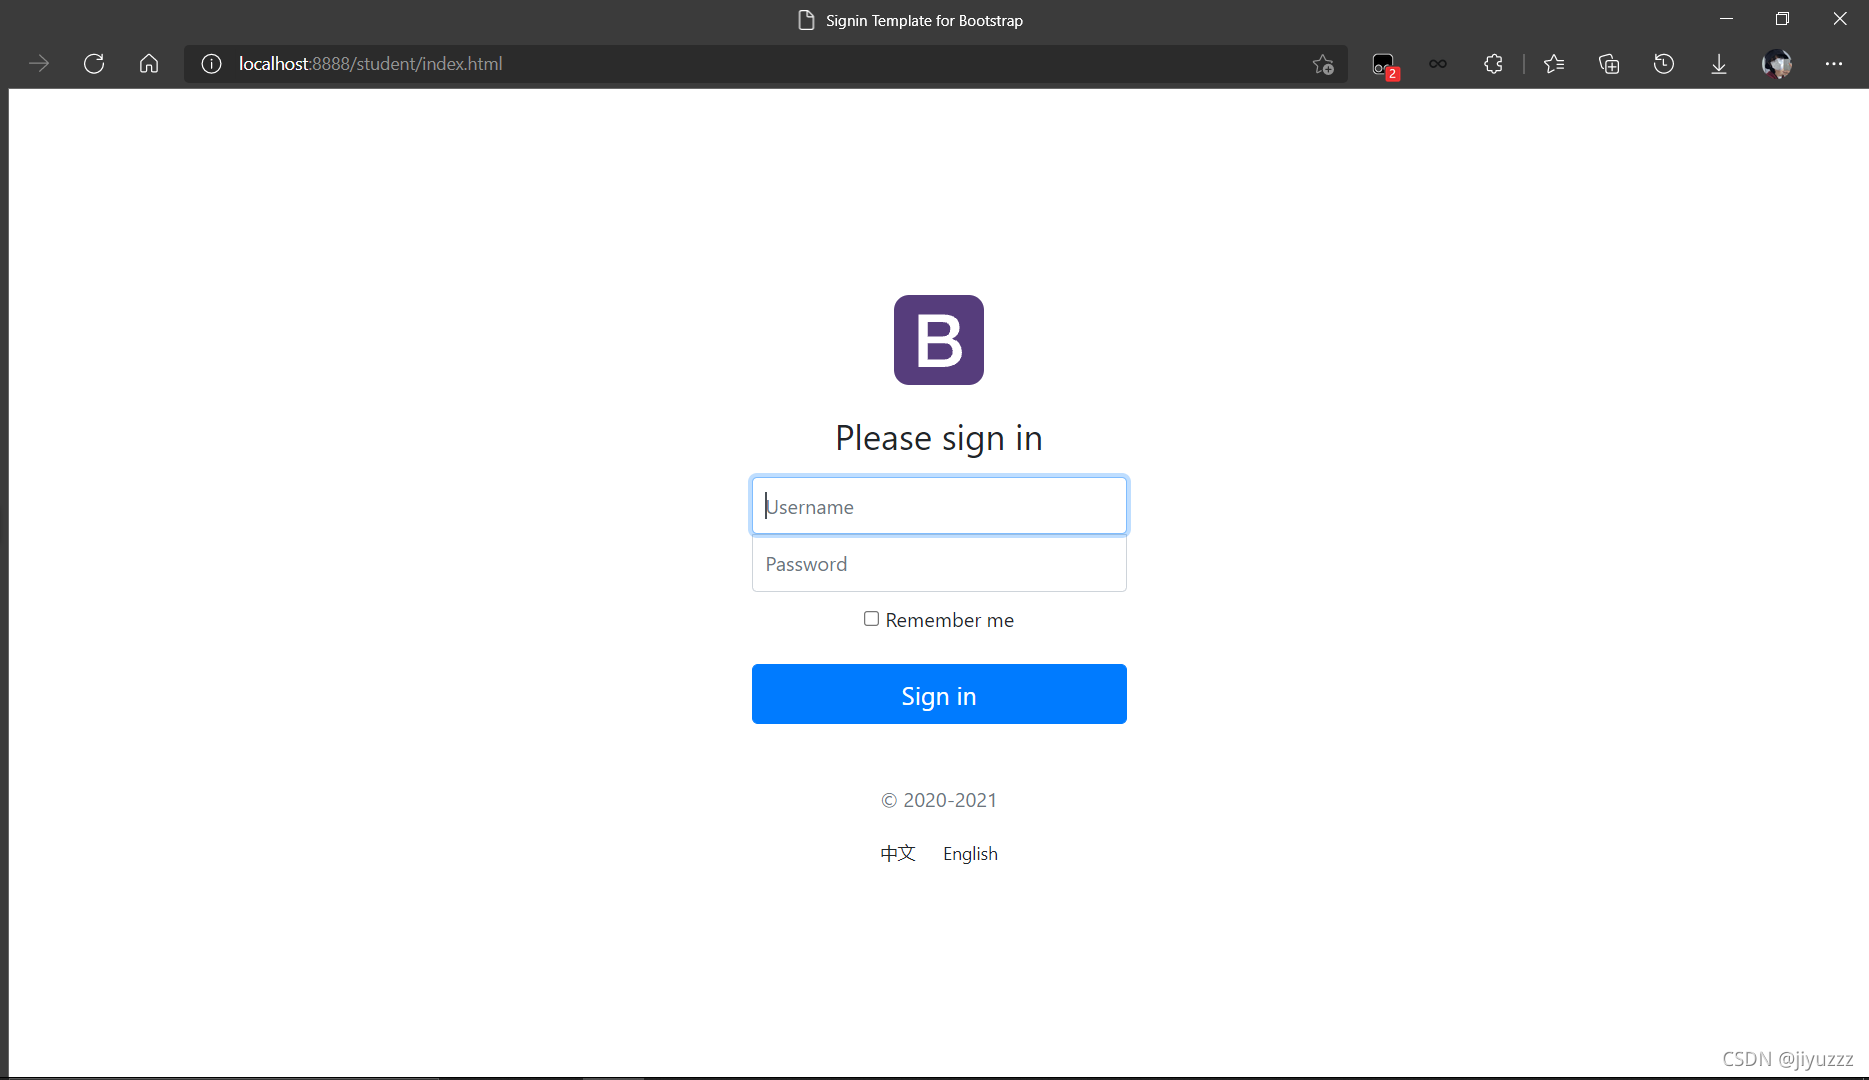1869x1080 pixels.
Task: Reload the current page
Action: [x=94, y=64]
